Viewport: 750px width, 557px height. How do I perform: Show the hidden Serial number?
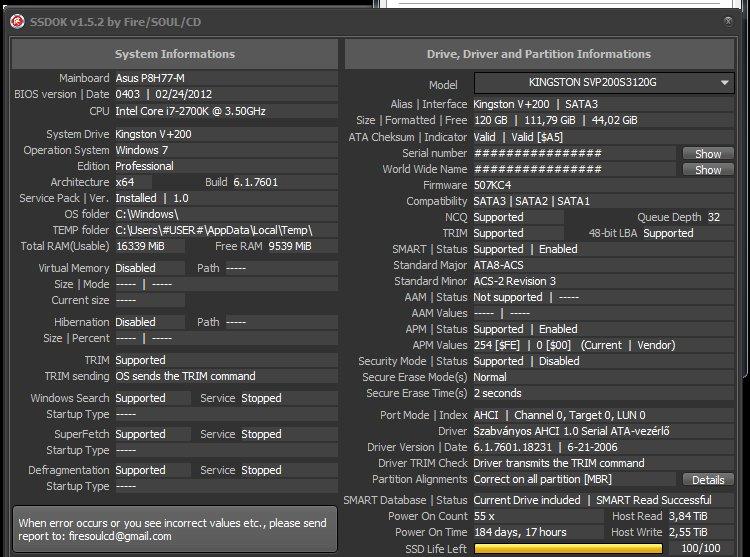tap(708, 153)
